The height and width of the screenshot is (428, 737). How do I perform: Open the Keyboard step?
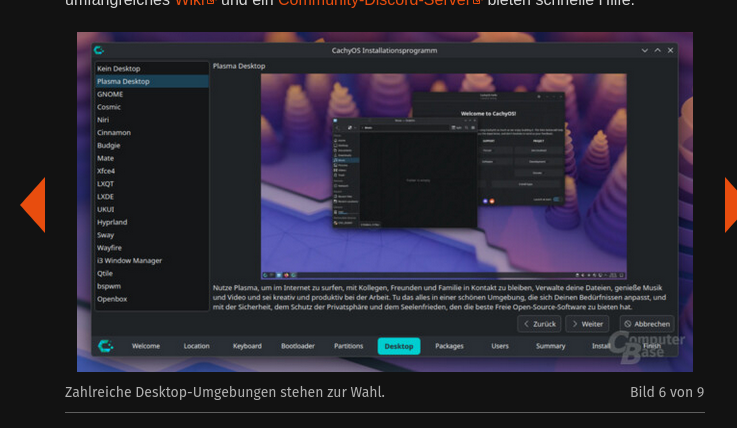[247, 346]
